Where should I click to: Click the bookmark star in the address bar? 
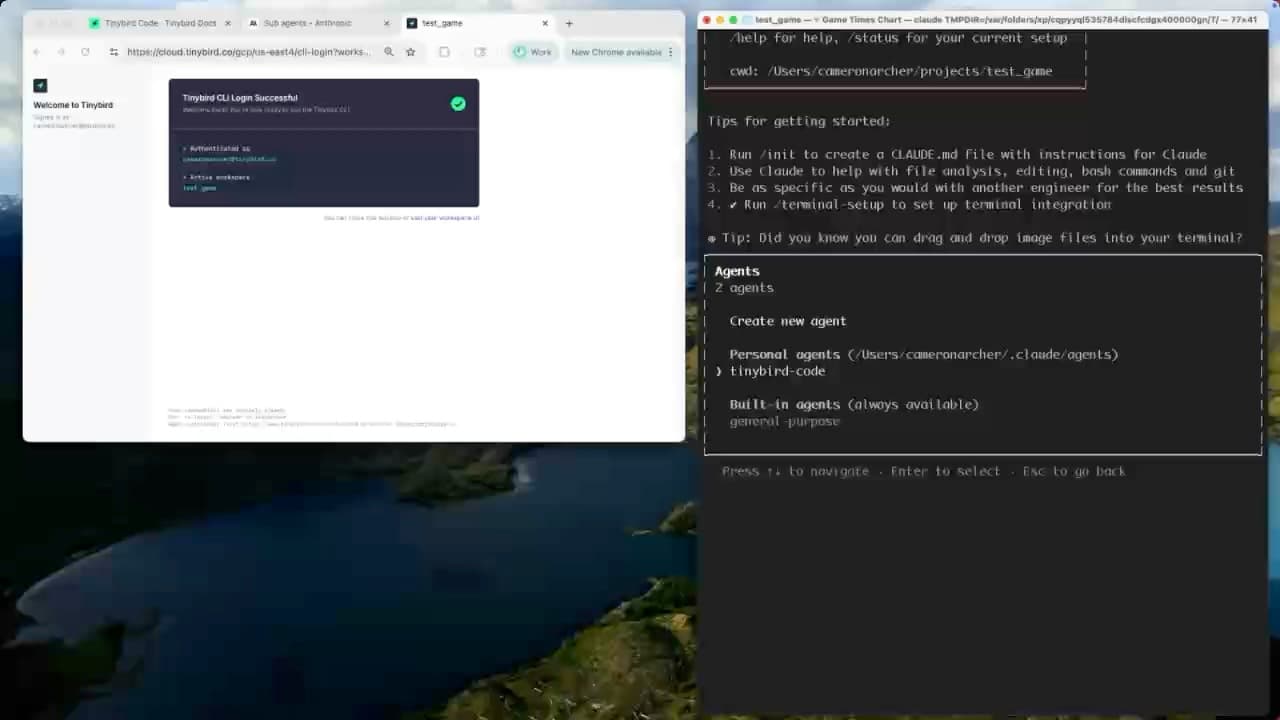[411, 52]
